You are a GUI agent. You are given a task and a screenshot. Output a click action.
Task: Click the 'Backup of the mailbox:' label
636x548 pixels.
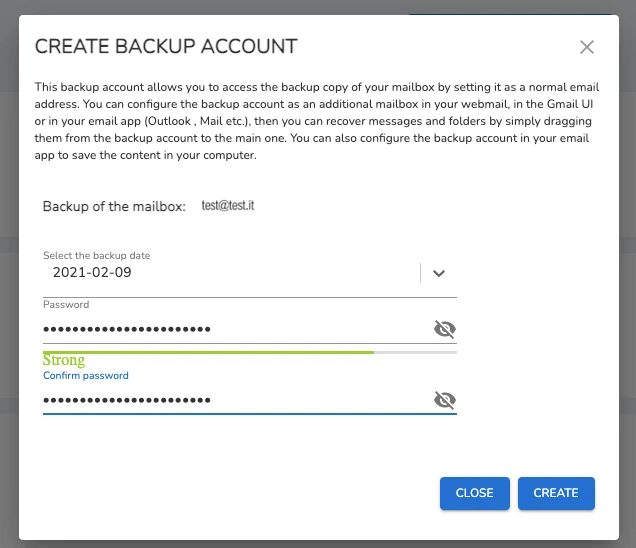pos(114,206)
